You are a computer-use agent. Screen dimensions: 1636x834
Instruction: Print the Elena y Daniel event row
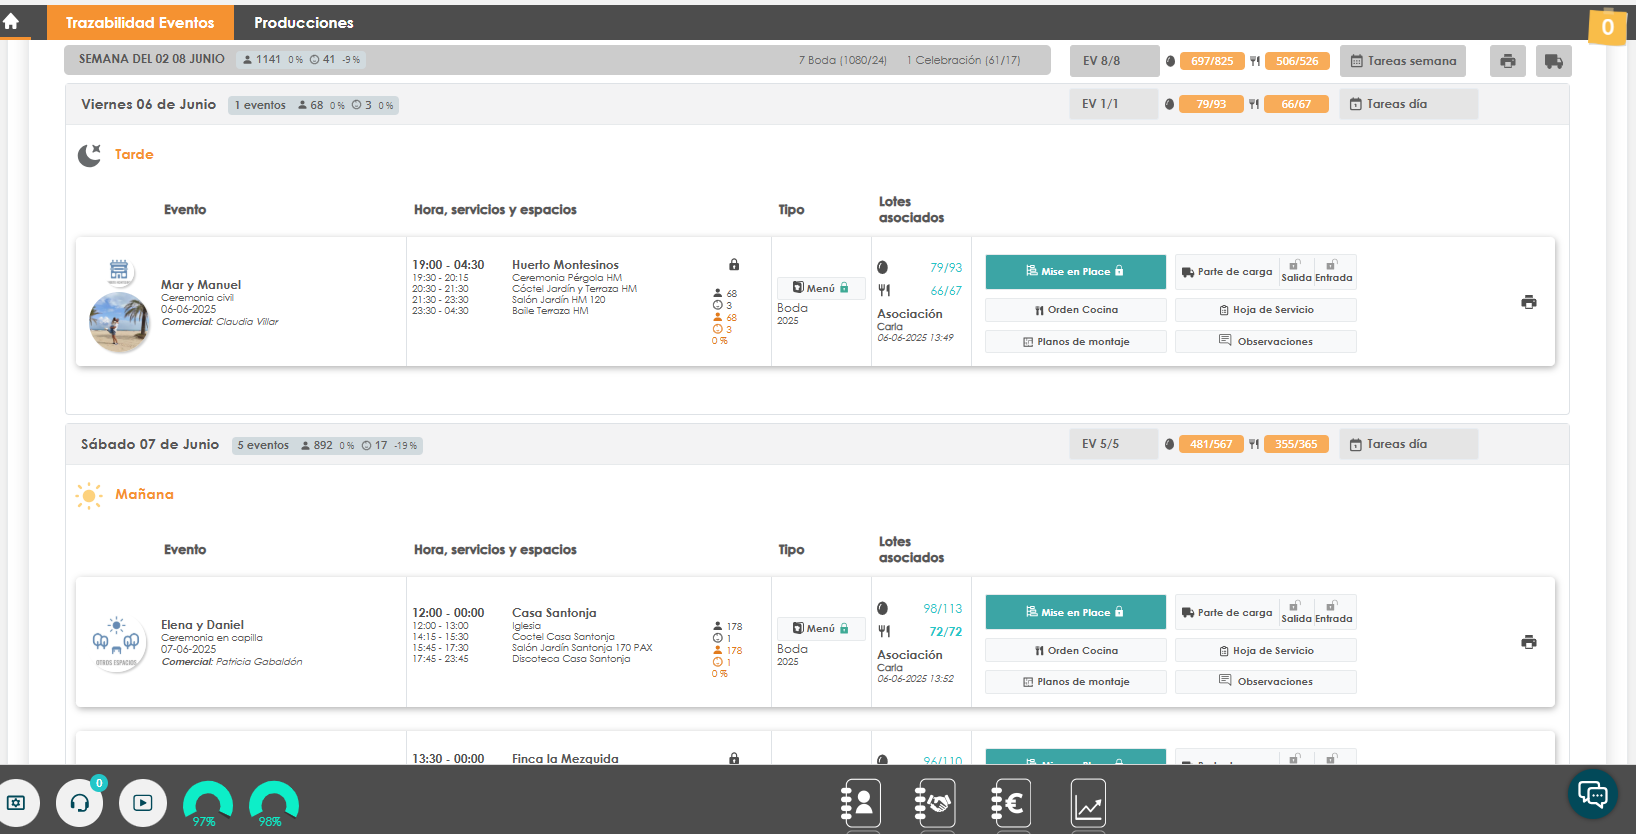1529,642
